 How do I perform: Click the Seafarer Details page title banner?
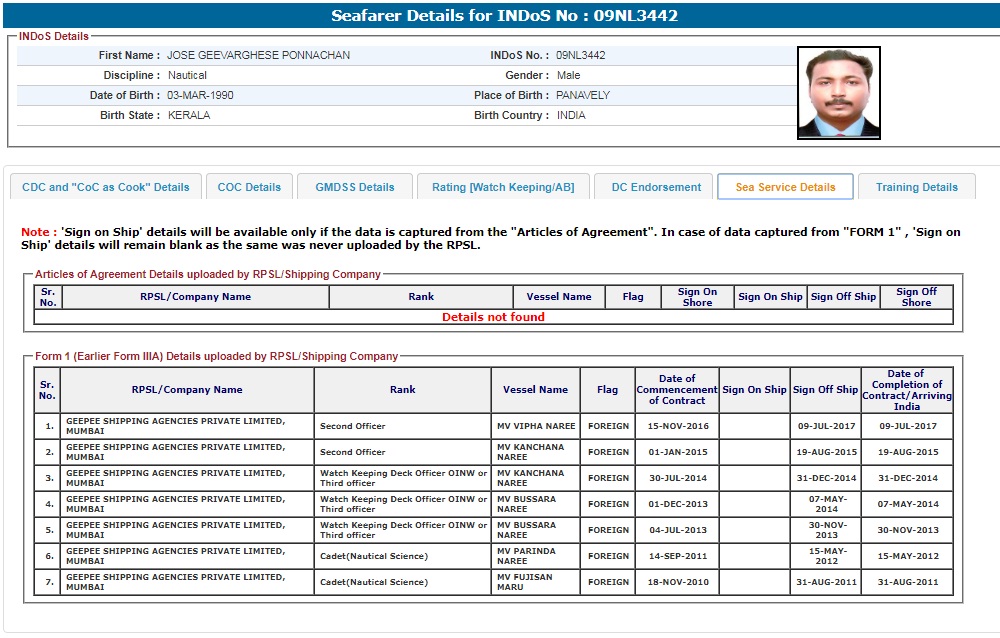point(504,16)
